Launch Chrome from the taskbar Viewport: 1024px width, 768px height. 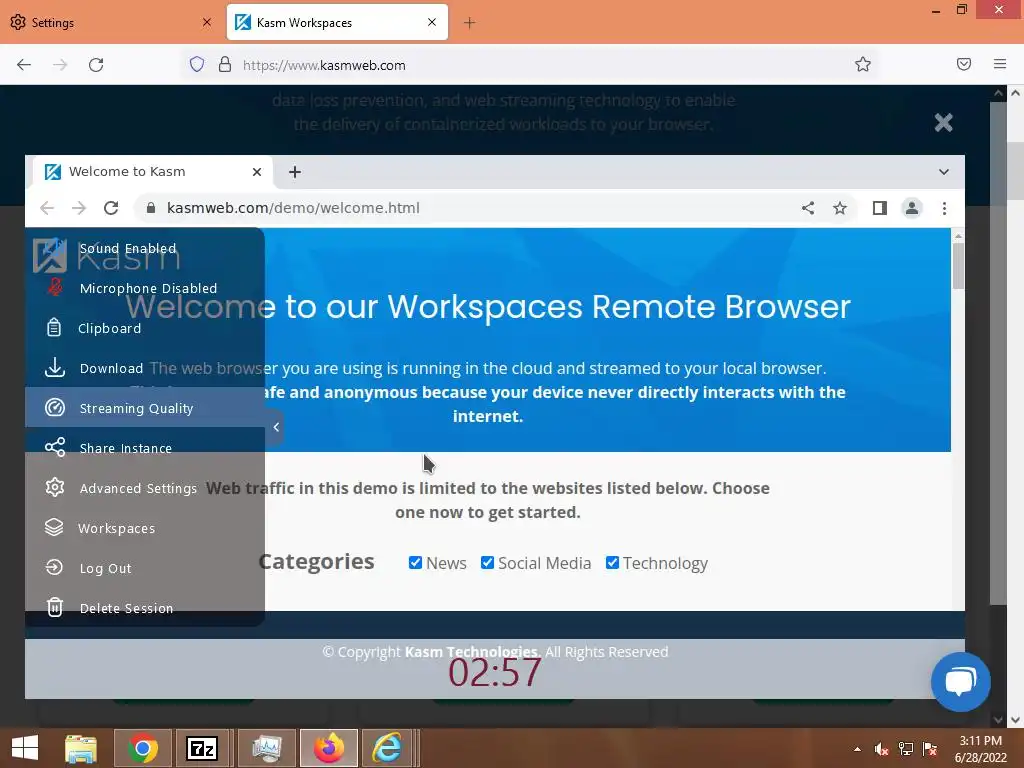click(143, 748)
